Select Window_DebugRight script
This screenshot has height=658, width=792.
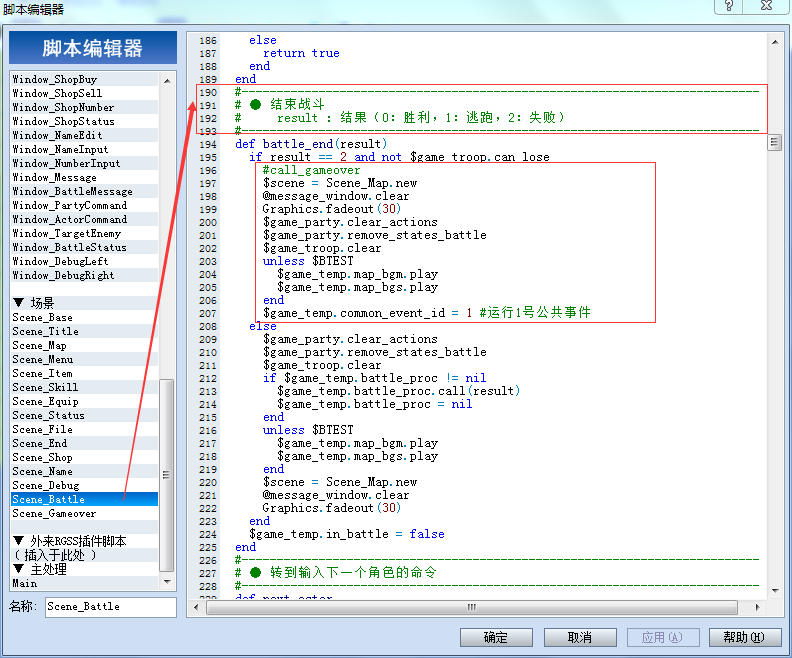click(85, 276)
